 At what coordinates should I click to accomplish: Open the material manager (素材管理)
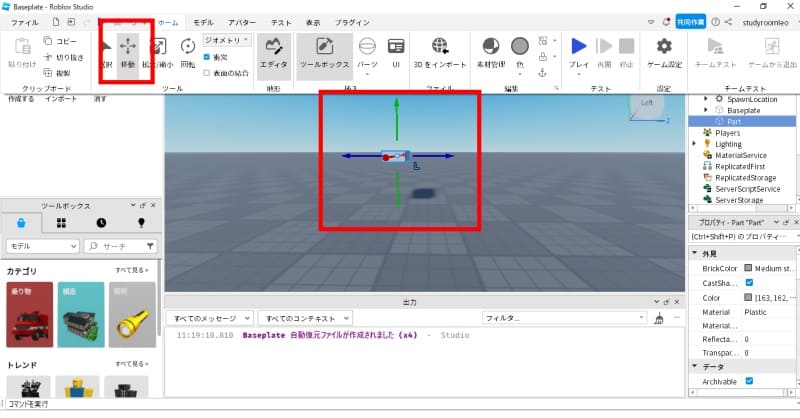491,54
